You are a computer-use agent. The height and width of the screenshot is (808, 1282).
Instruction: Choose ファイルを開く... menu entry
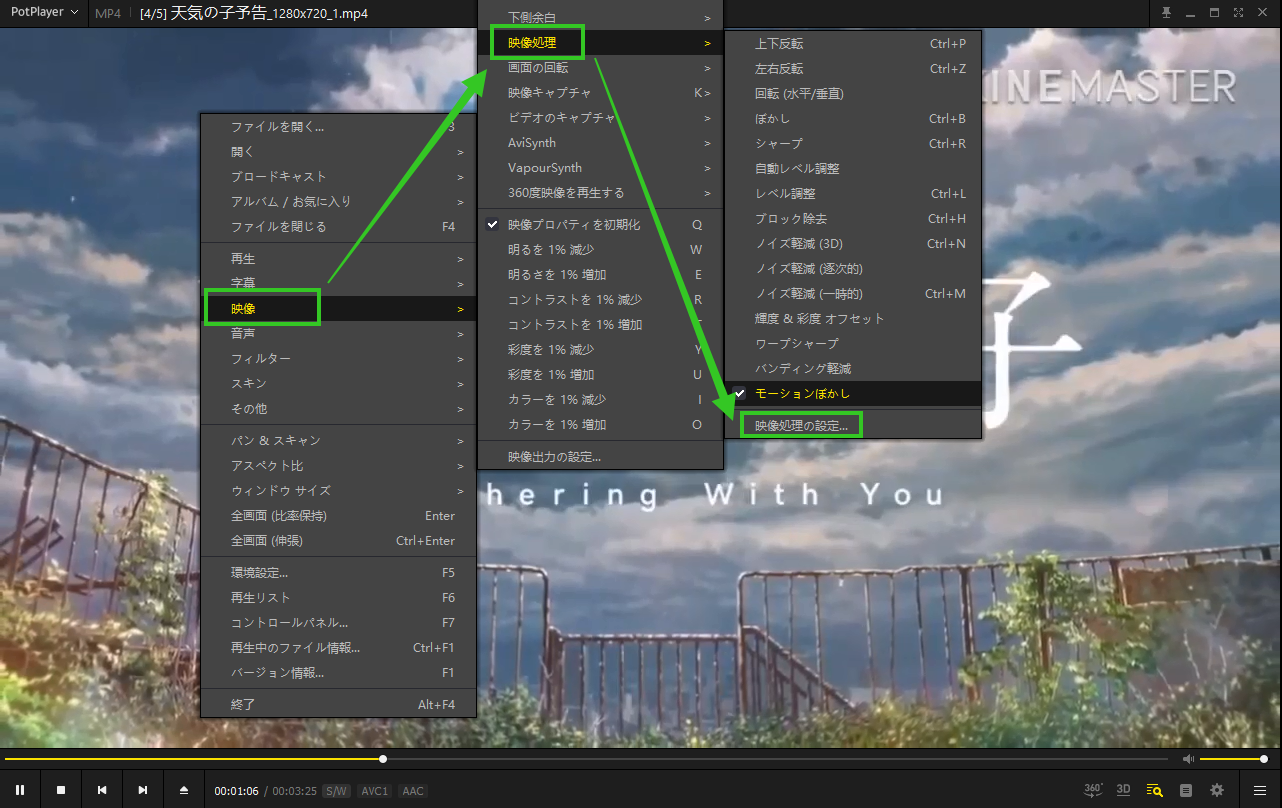tap(338, 127)
